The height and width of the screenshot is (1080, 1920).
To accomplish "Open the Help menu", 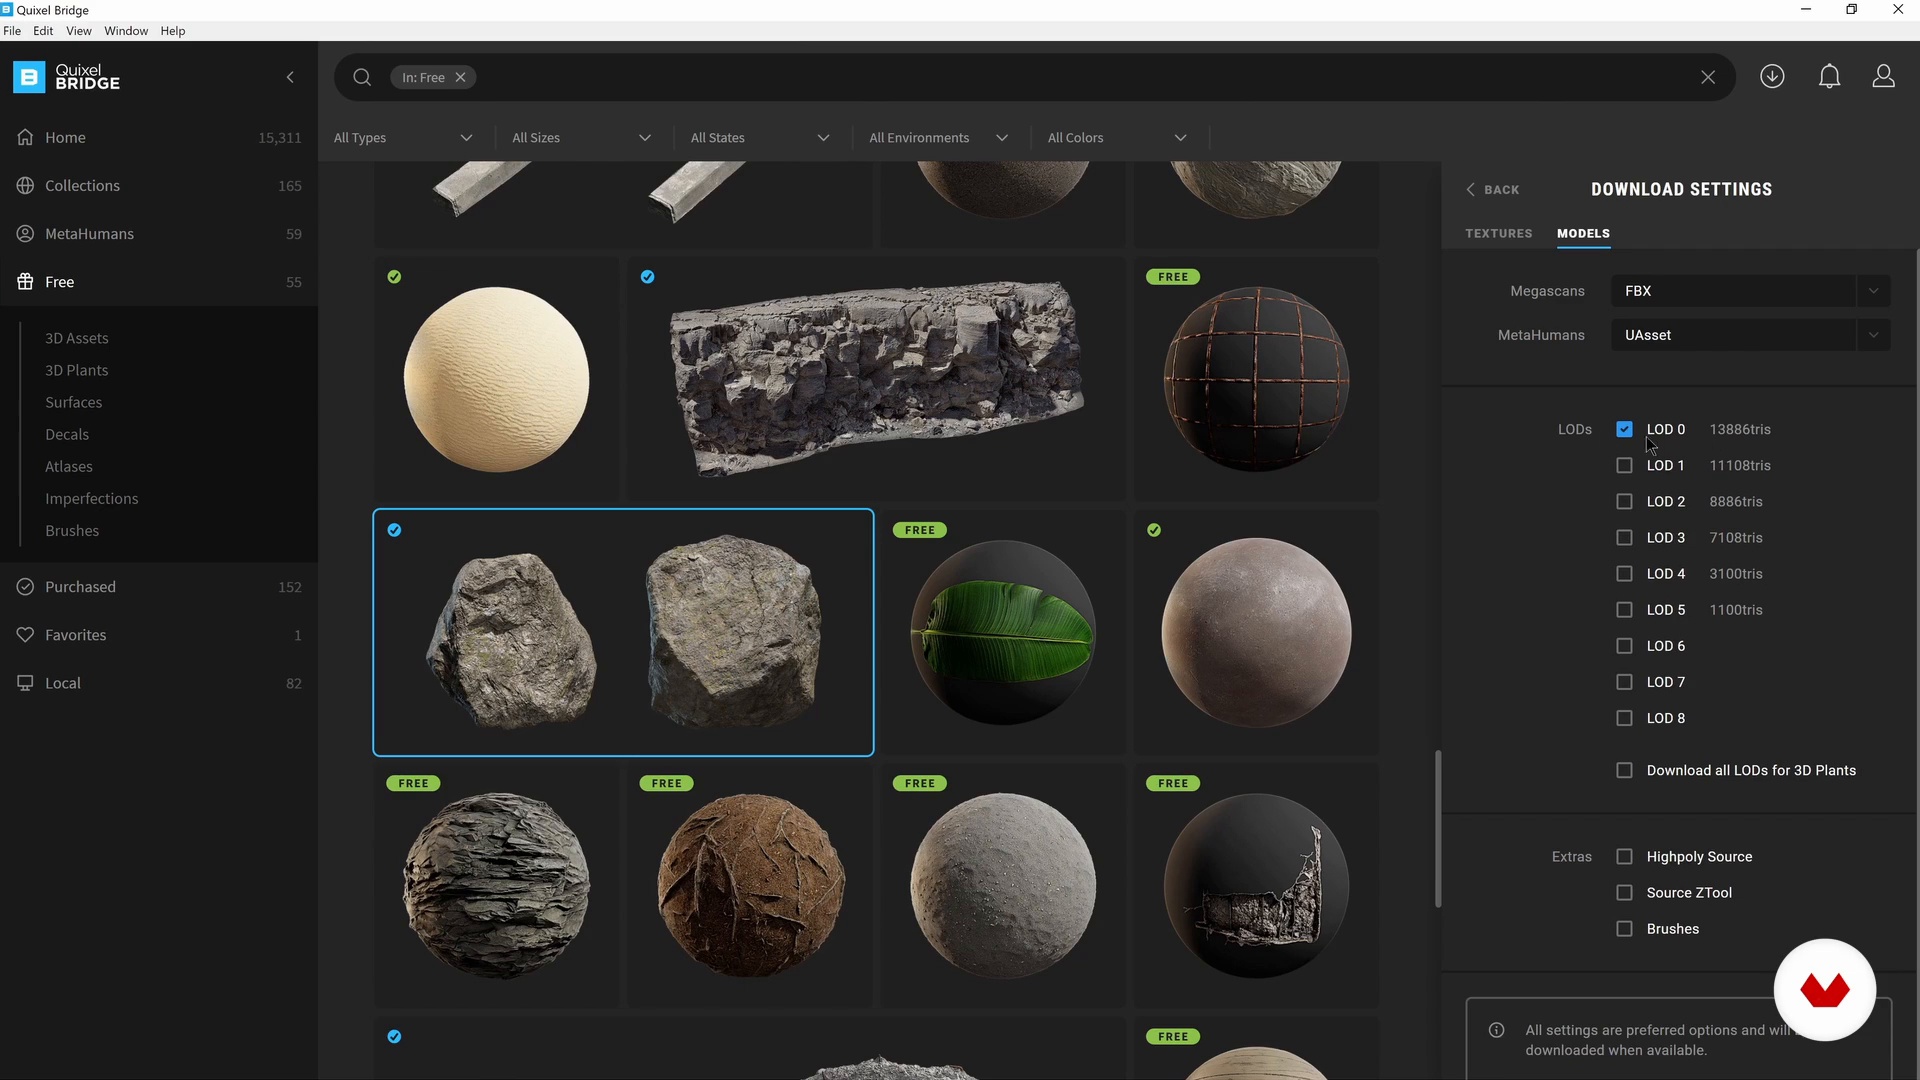I will coord(173,31).
